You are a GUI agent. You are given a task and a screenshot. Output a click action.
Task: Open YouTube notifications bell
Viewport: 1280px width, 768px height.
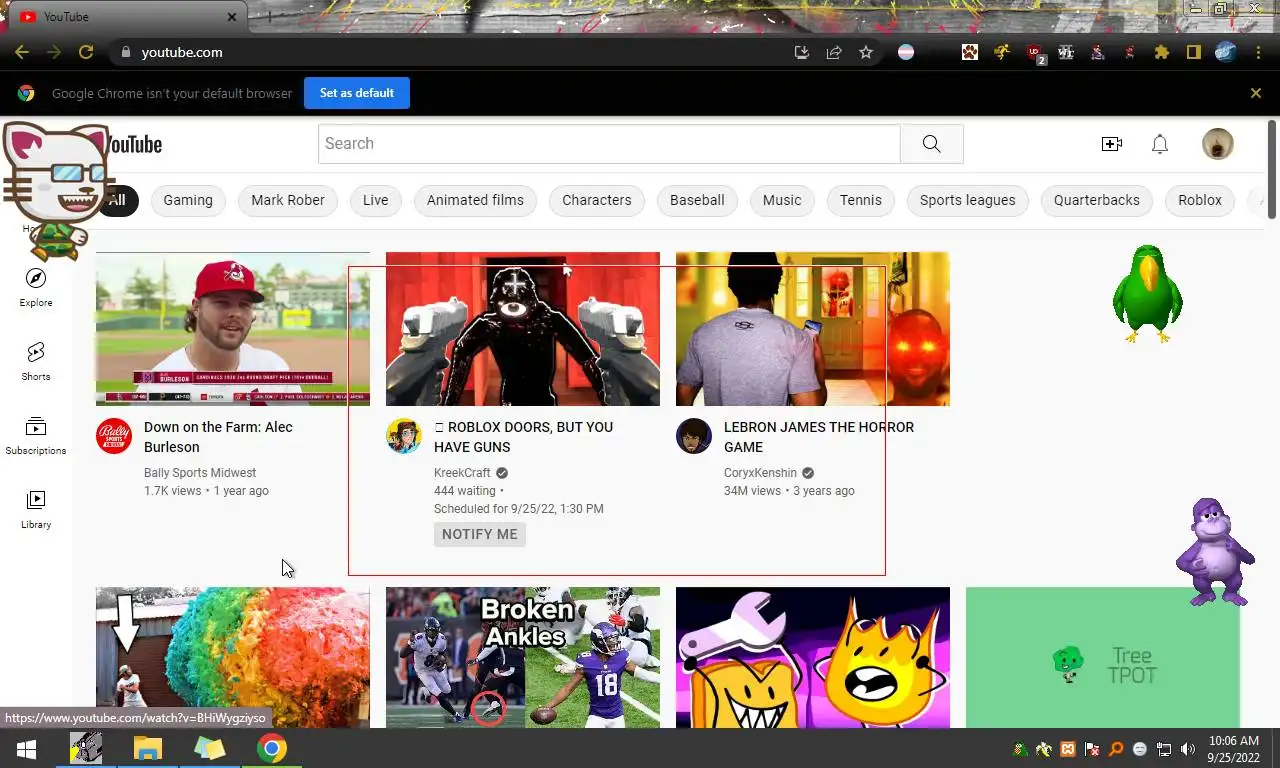point(1160,144)
